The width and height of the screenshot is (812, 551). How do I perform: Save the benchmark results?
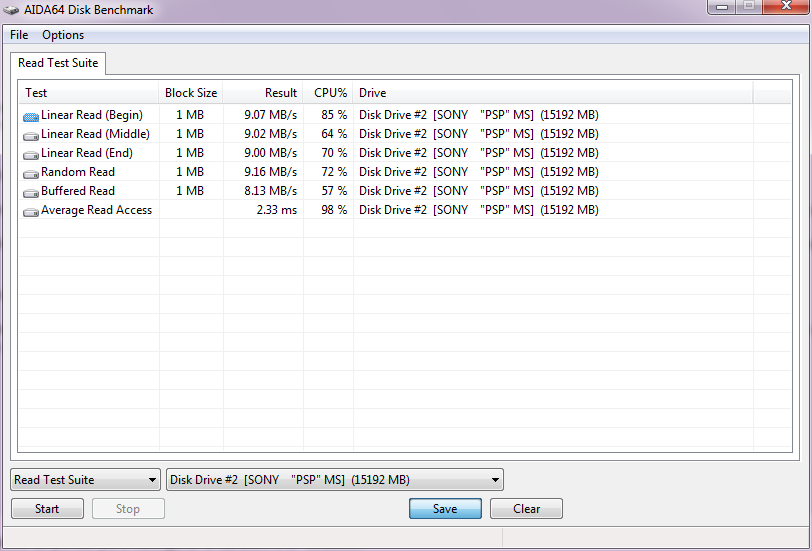click(x=445, y=509)
